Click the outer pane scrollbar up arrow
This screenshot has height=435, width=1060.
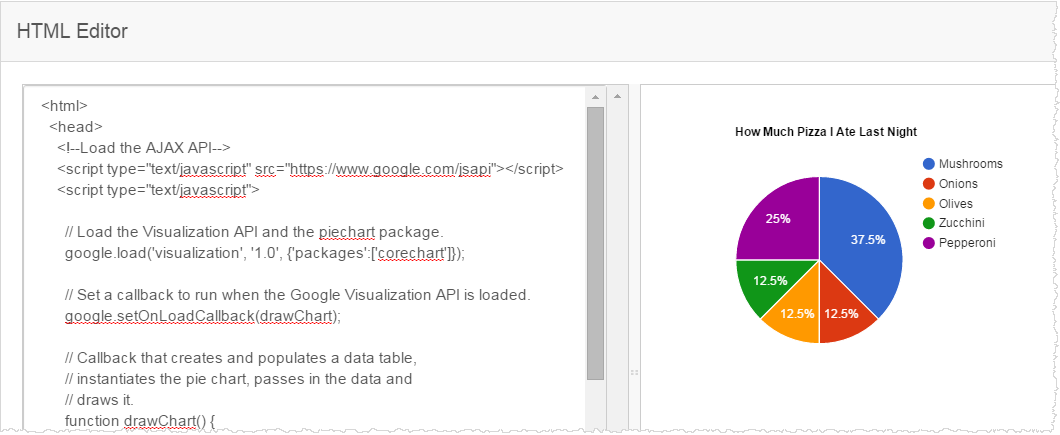[x=617, y=97]
